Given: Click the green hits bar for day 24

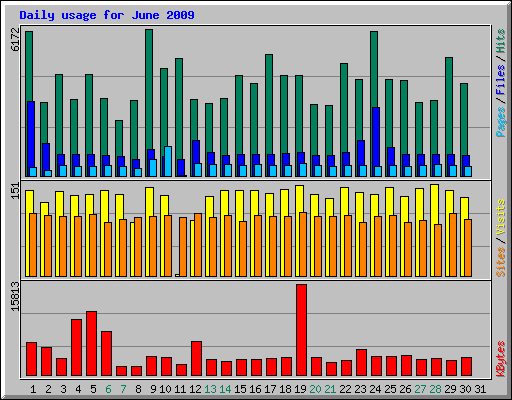Looking at the screenshot, I should pos(374,69).
